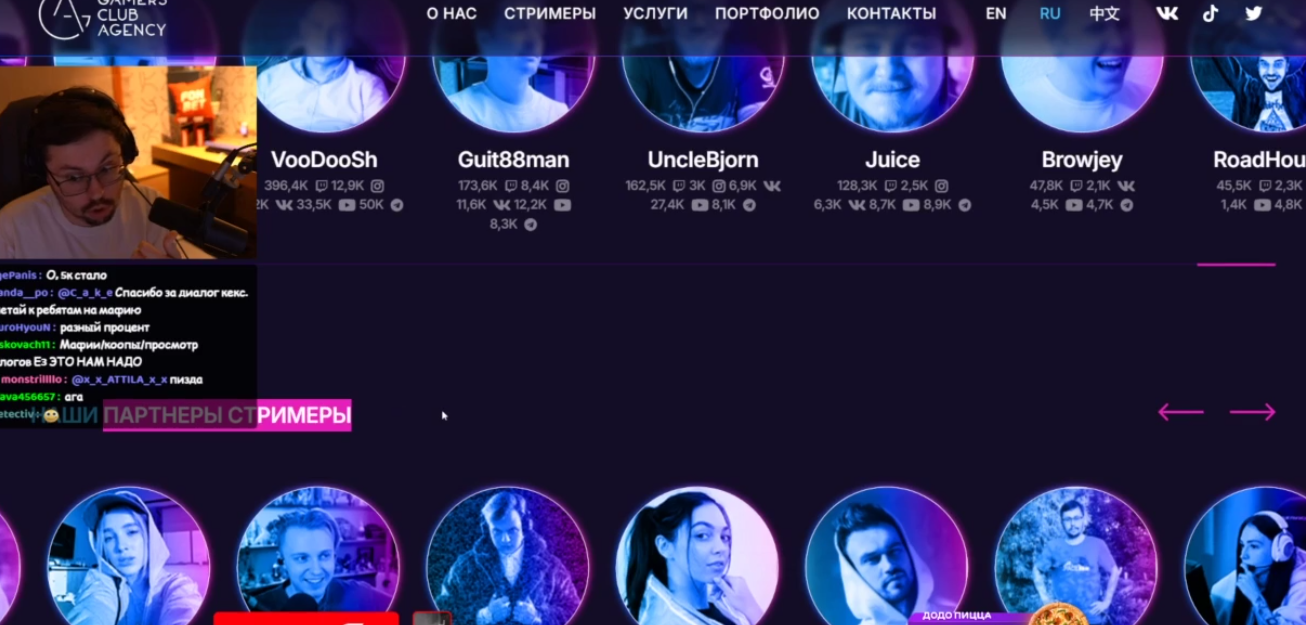Switch language to EN
Screen dimensions: 1306x625
pos(996,14)
